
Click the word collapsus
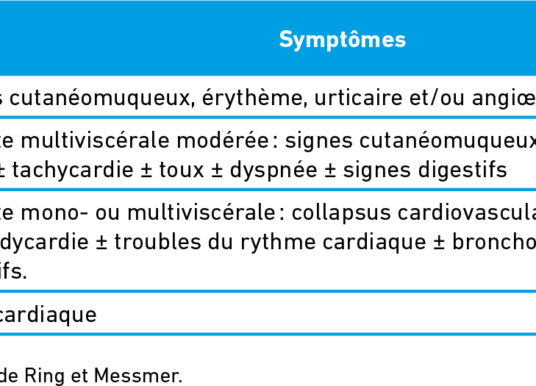pyautogui.click(x=341, y=212)
